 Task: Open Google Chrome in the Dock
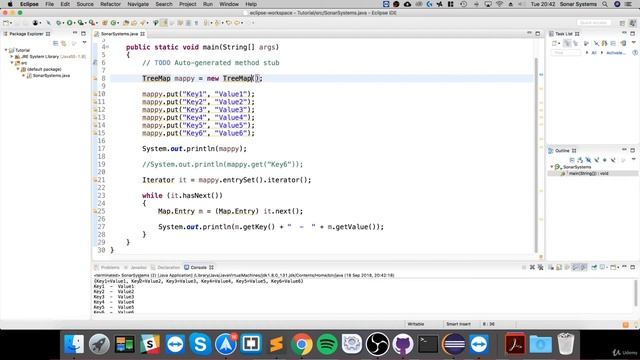pos(302,344)
